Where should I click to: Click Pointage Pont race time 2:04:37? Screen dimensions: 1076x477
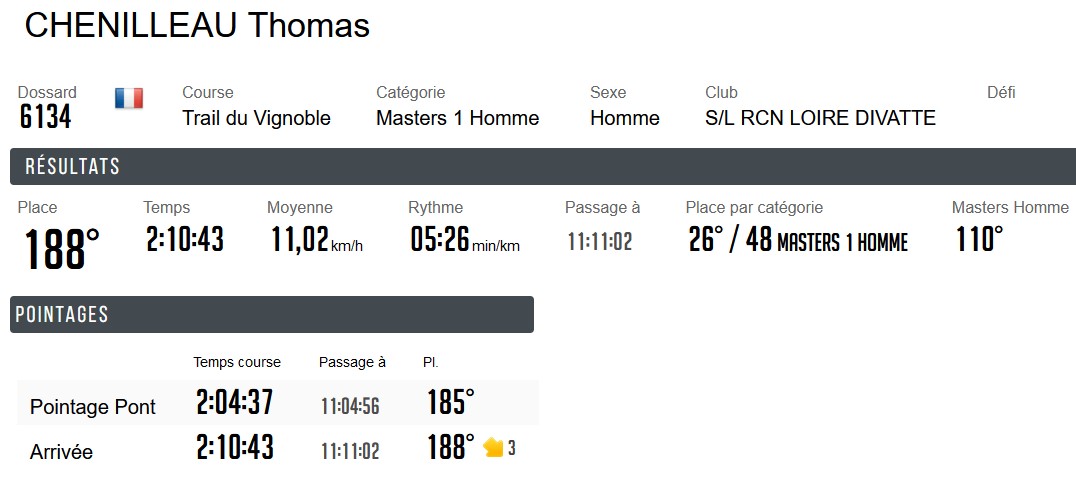point(234,403)
